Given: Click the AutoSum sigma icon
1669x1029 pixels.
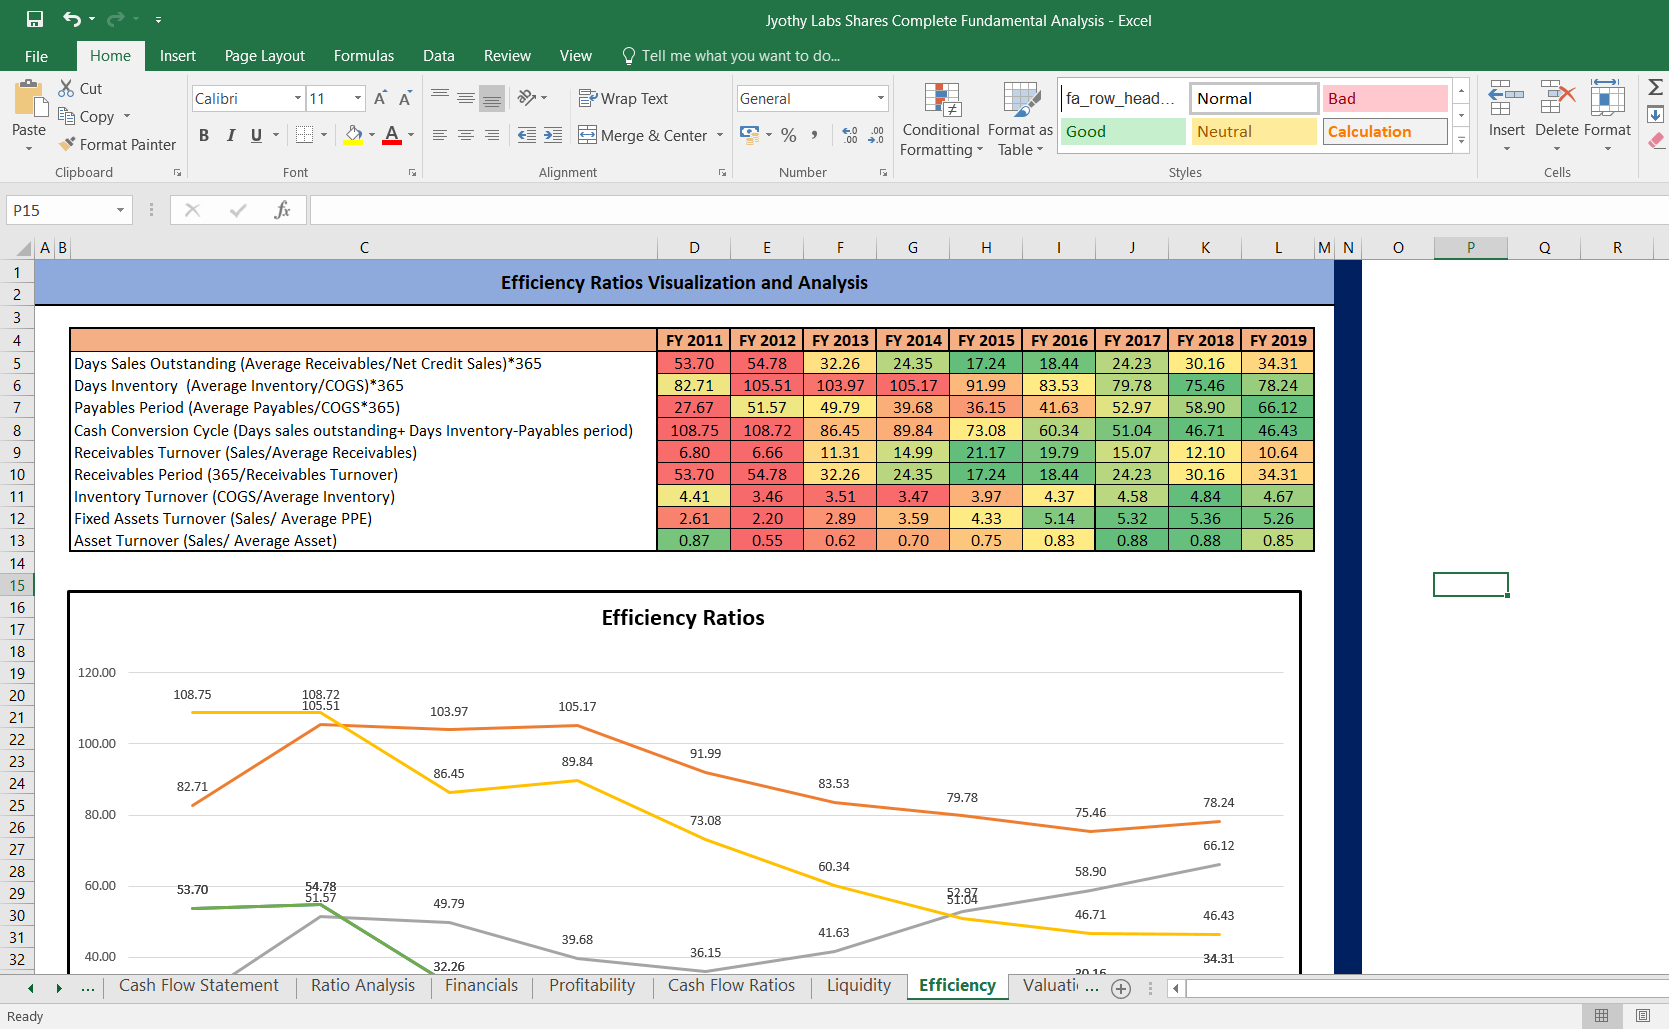Looking at the screenshot, I should 1655,88.
